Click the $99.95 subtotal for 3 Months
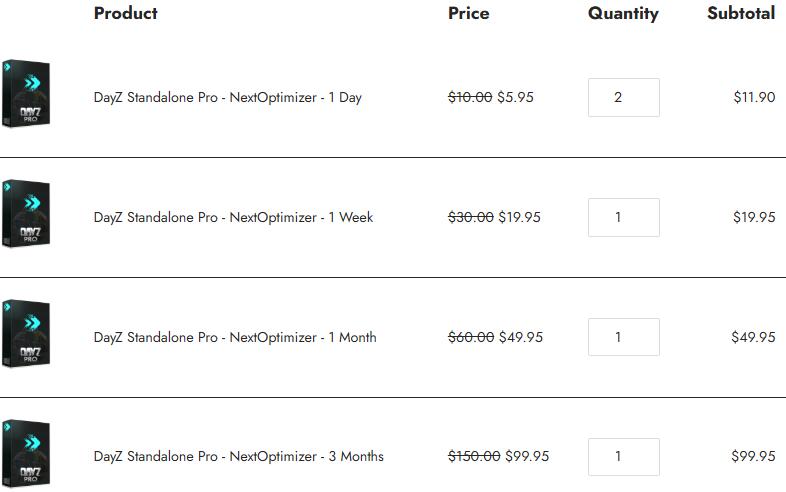This screenshot has width=786, height=492. pyautogui.click(x=753, y=456)
